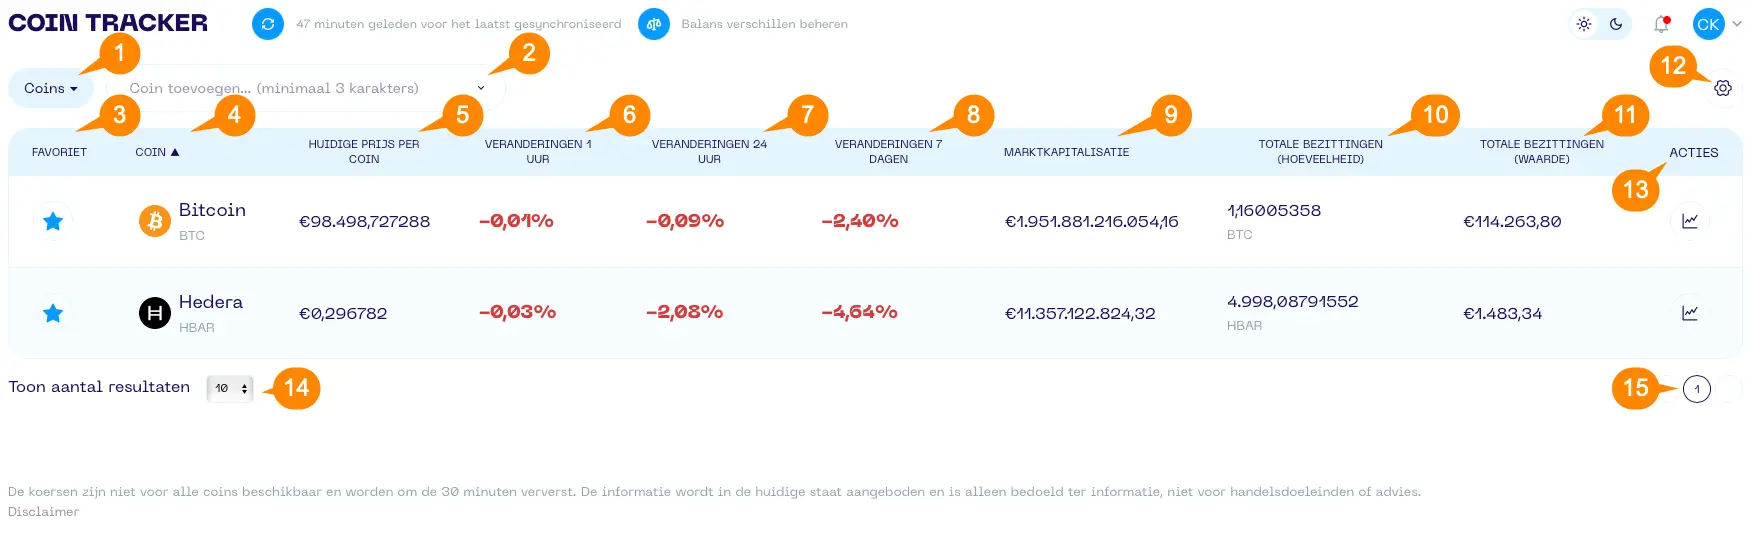Open Hedera chart action icon
This screenshot has height=547, width=1750.
click(x=1690, y=313)
